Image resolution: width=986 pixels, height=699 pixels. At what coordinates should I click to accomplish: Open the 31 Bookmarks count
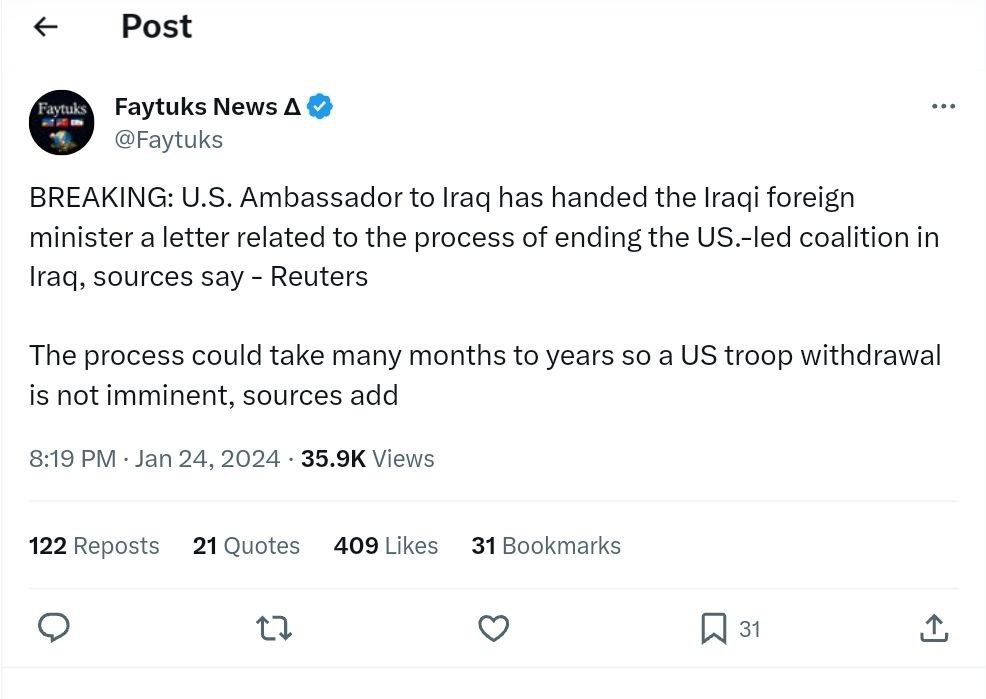[545, 545]
